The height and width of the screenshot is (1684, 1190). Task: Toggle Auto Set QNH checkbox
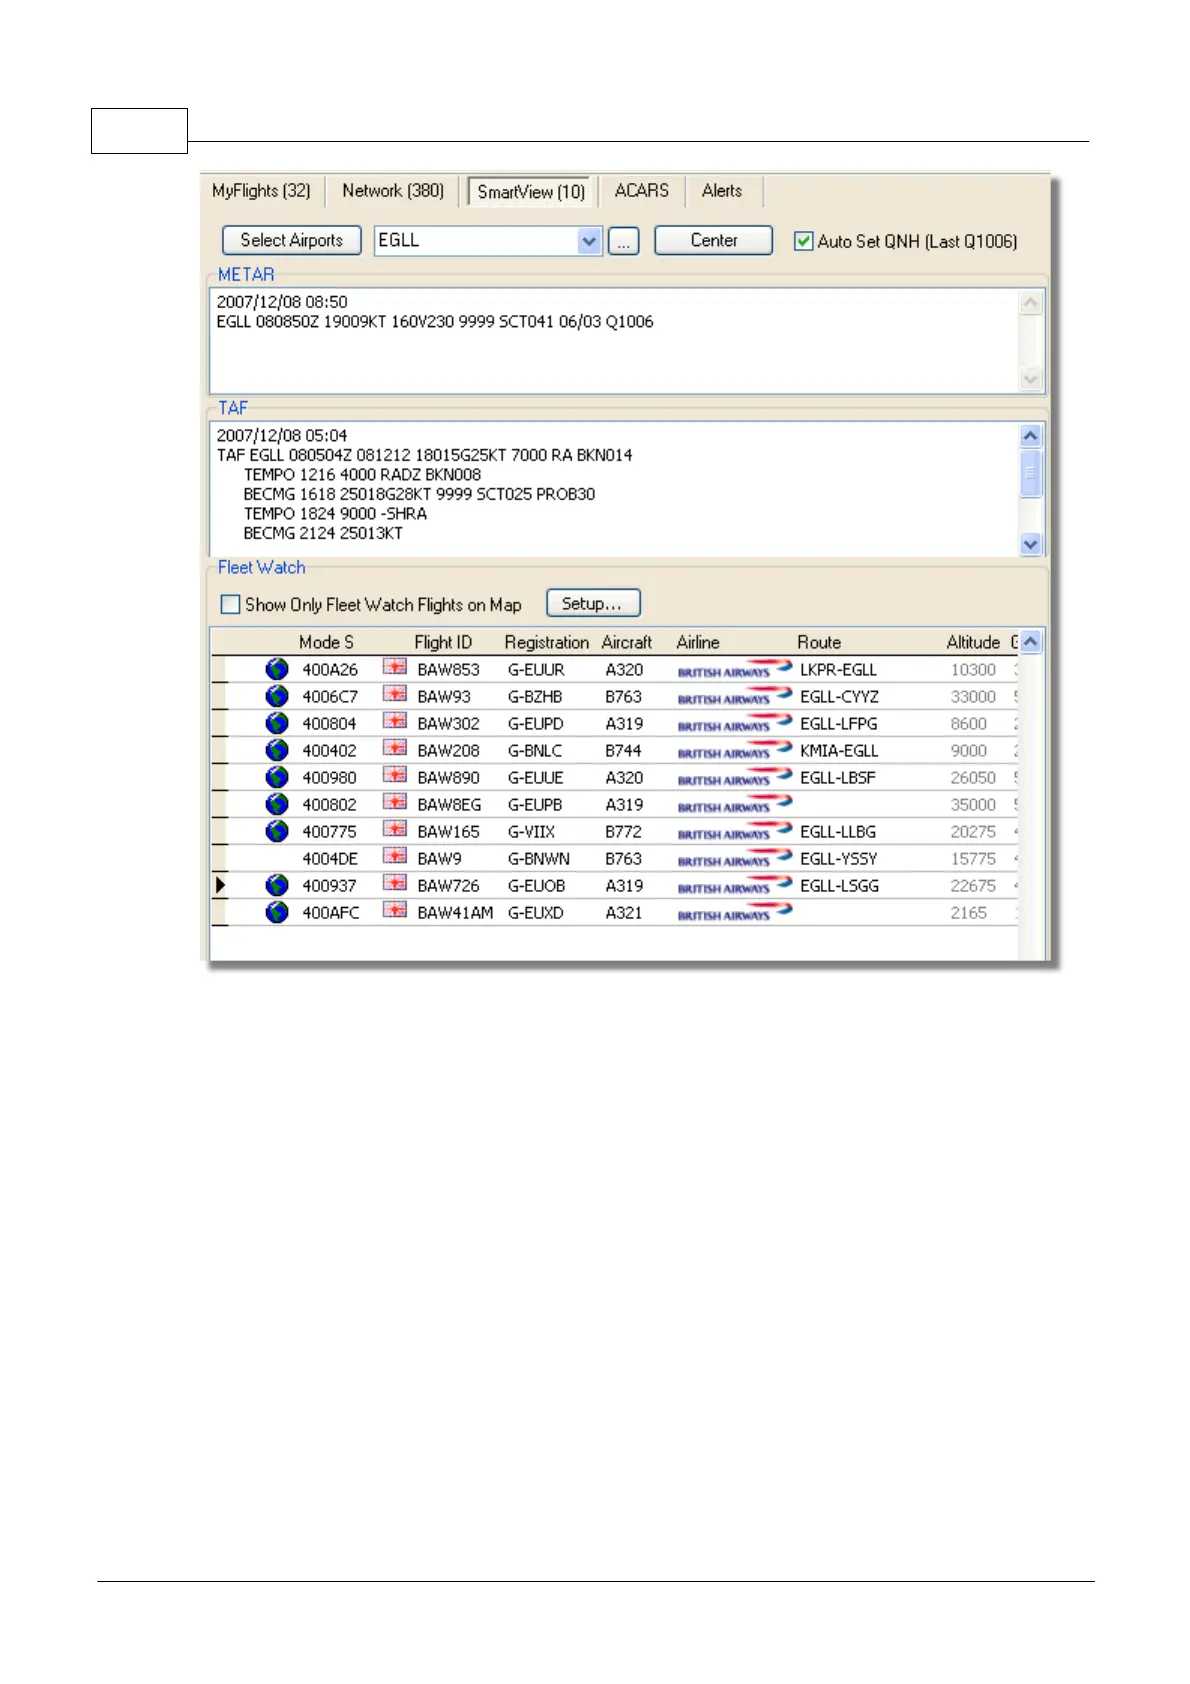(803, 241)
